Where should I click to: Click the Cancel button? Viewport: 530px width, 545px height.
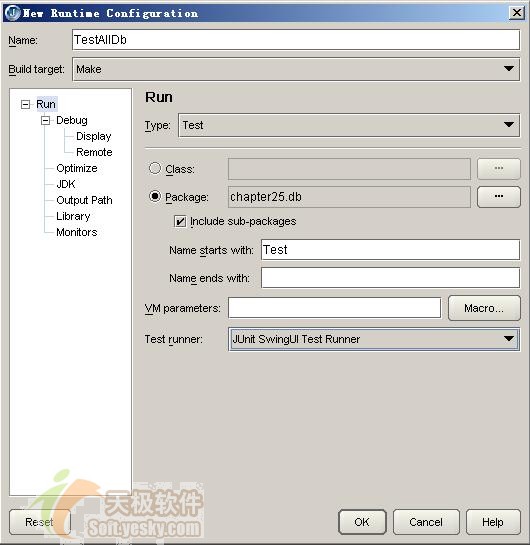(x=426, y=522)
